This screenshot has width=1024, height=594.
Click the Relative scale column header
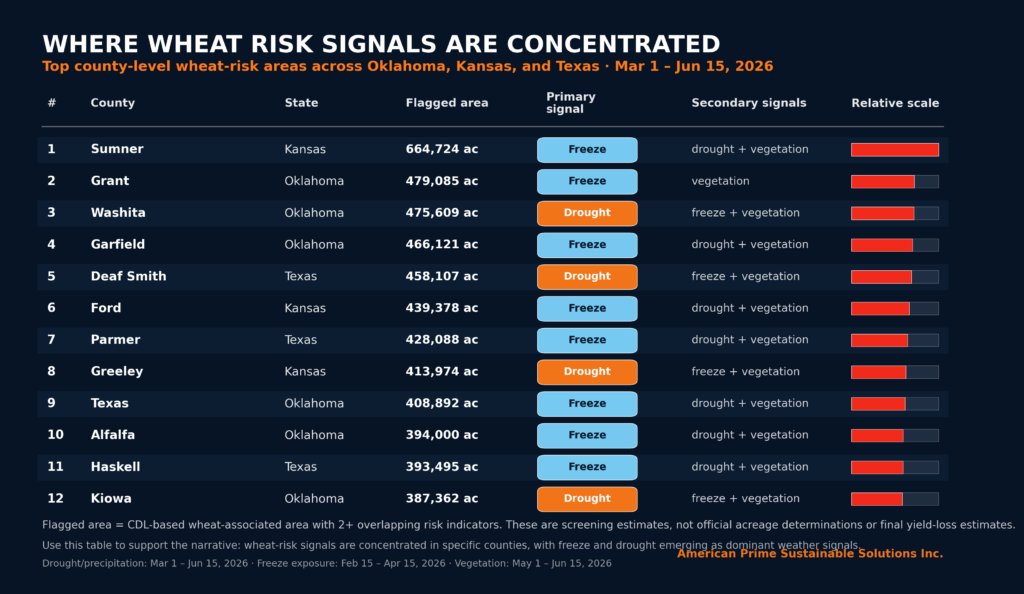pos(895,102)
